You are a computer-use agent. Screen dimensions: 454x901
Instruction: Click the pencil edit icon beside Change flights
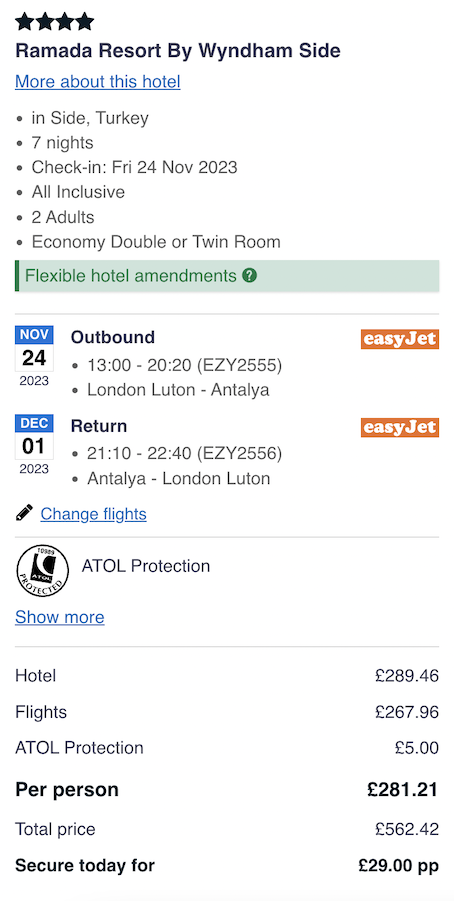(24, 513)
